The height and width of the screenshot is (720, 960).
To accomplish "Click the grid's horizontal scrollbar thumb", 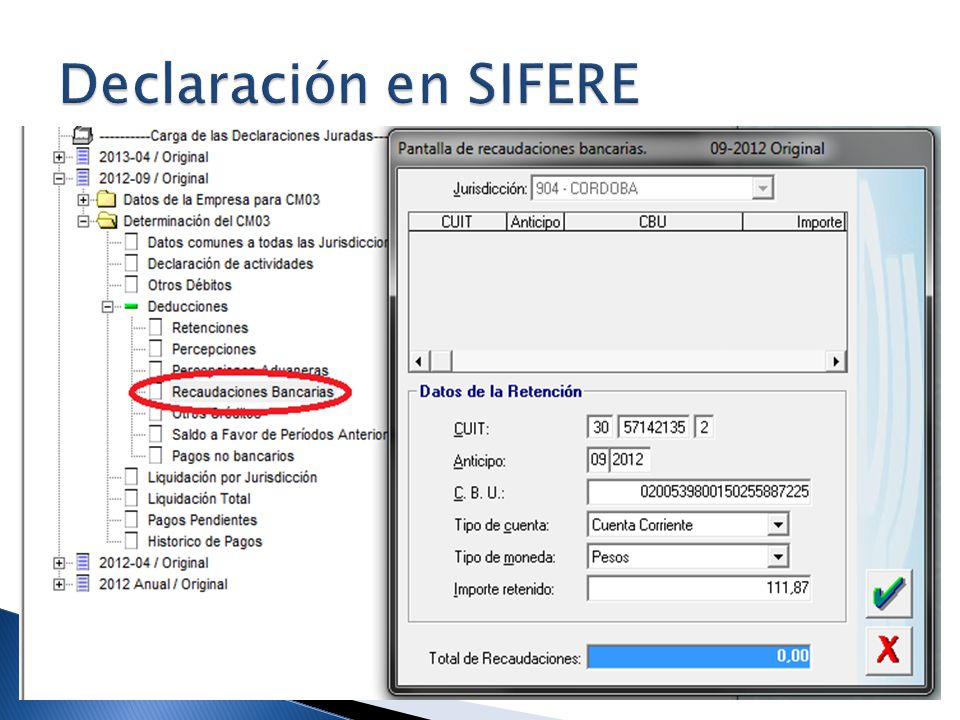I will pyautogui.click(x=441, y=361).
